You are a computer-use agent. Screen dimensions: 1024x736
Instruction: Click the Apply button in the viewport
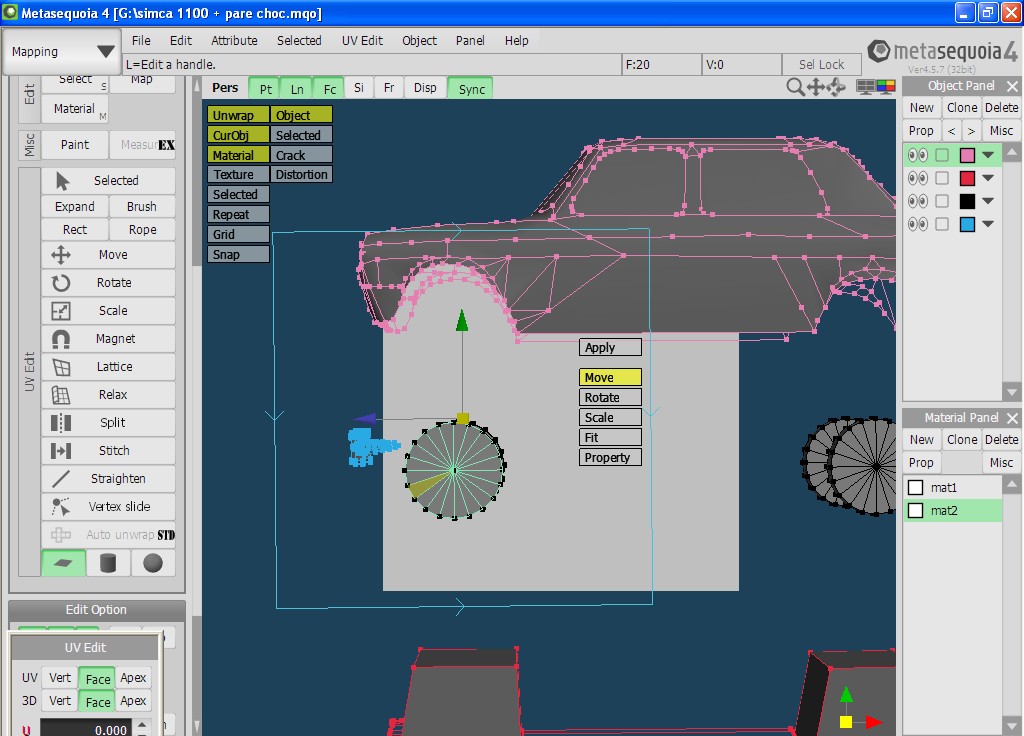[609, 348]
